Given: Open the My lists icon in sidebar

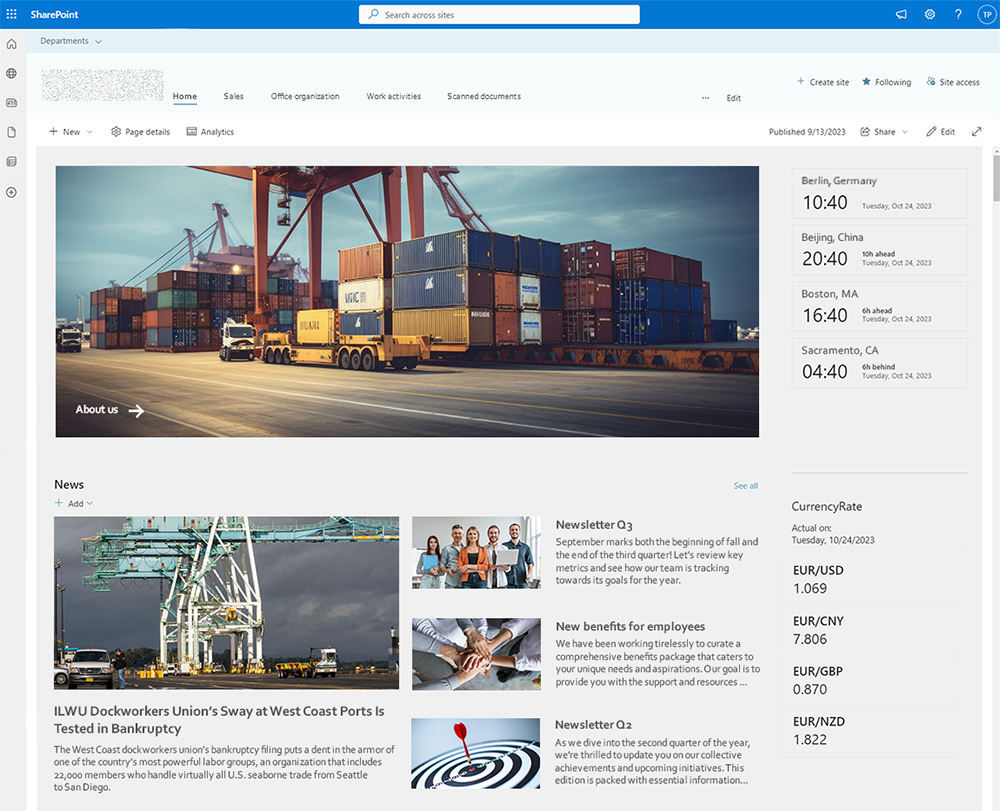Looking at the screenshot, I should pos(12,161).
